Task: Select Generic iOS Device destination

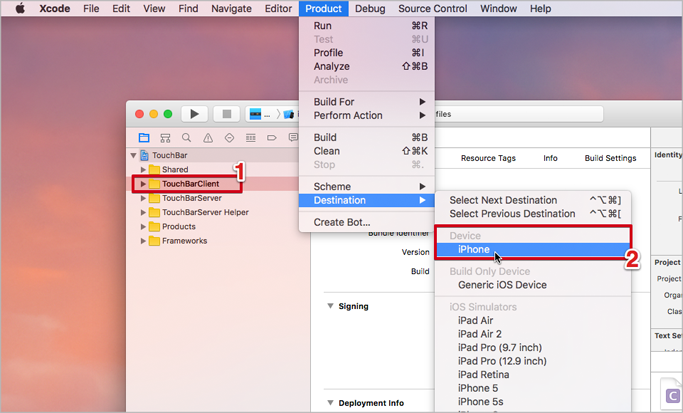Action: (533, 285)
